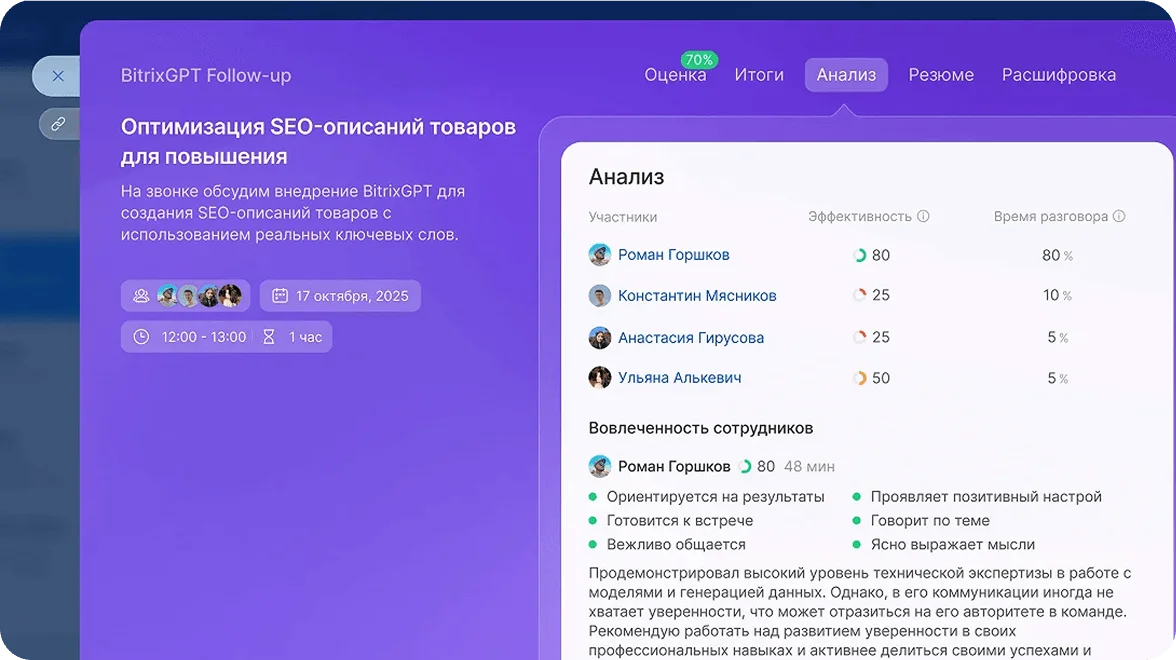
Task: Click the 48 мин talk time
Action: click(809, 466)
